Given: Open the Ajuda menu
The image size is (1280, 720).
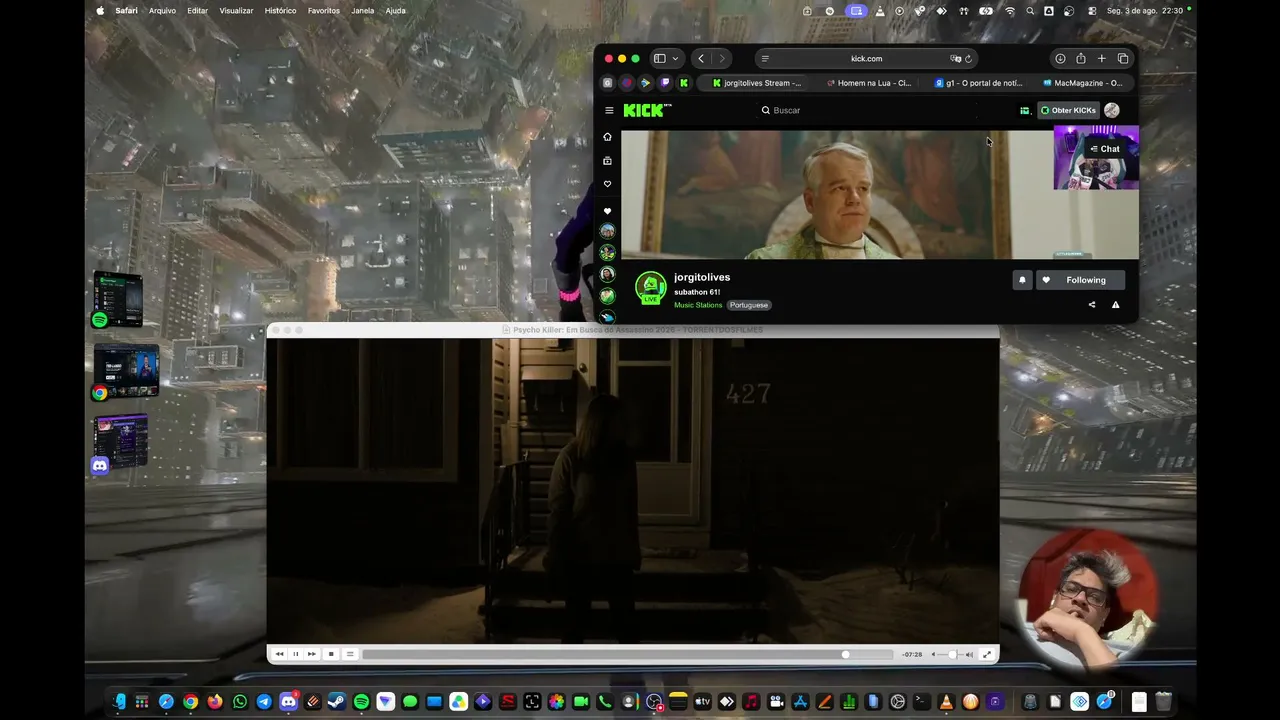Looking at the screenshot, I should pyautogui.click(x=395, y=11).
